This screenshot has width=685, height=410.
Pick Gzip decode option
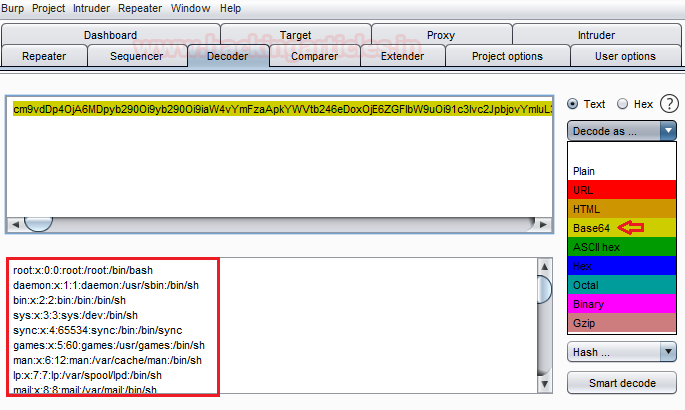click(622, 323)
